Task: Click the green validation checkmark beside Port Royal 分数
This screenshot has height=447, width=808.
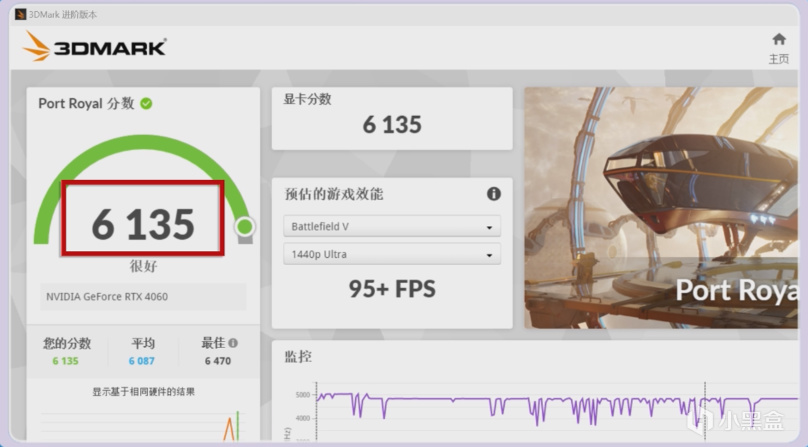Action: pos(146,104)
